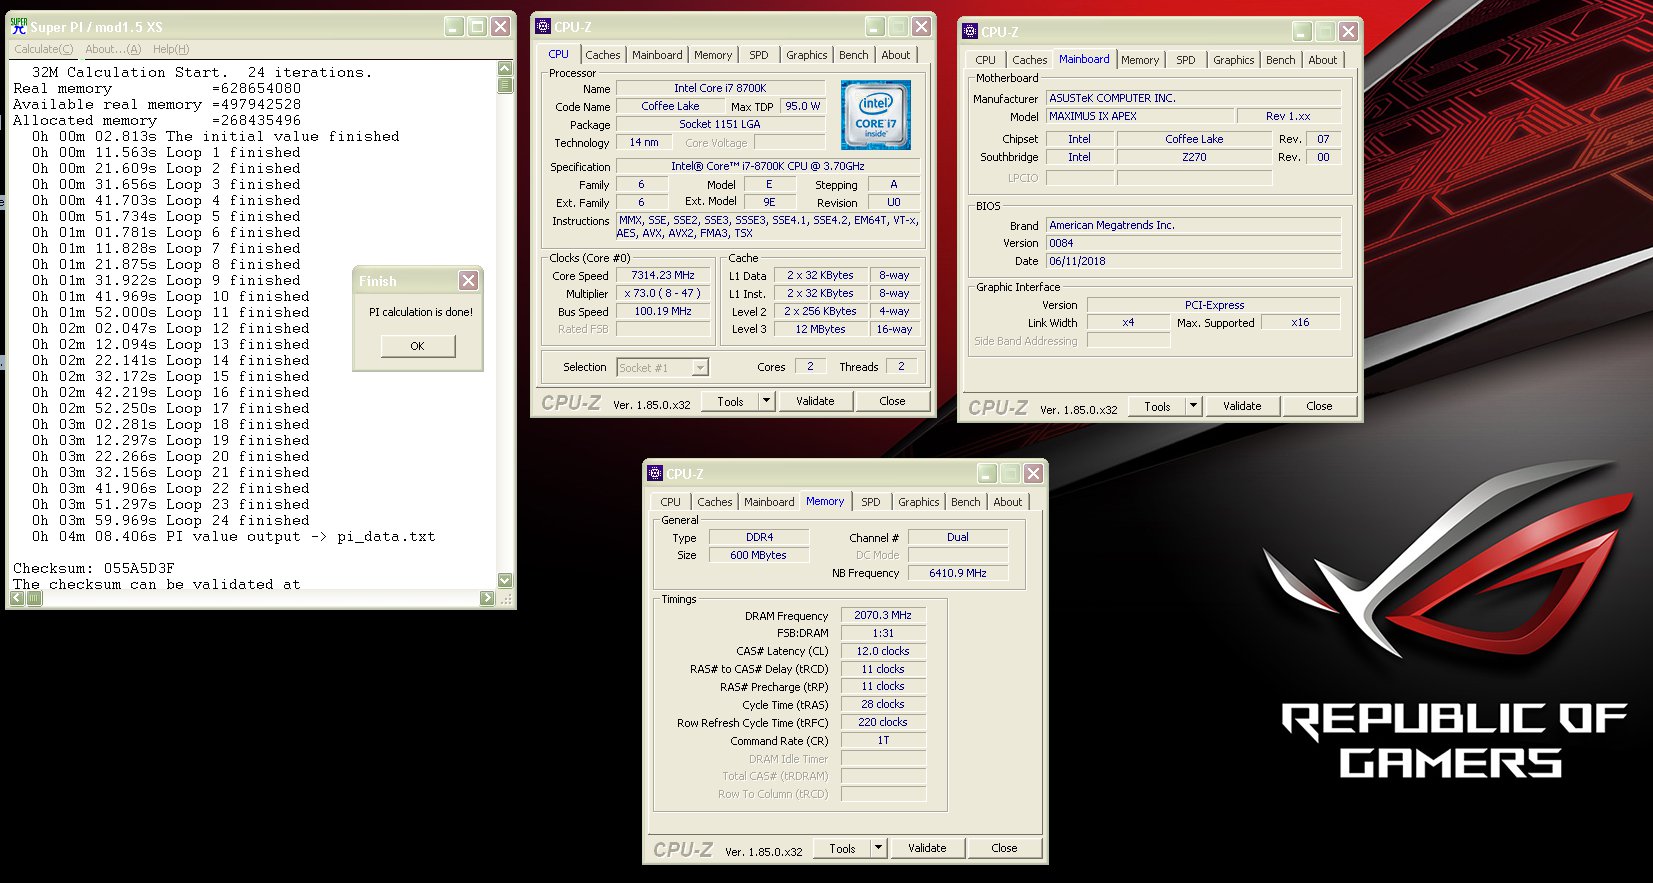Image resolution: width=1653 pixels, height=883 pixels.
Task: Click Southbridge Z270 field
Action: 1194,157
